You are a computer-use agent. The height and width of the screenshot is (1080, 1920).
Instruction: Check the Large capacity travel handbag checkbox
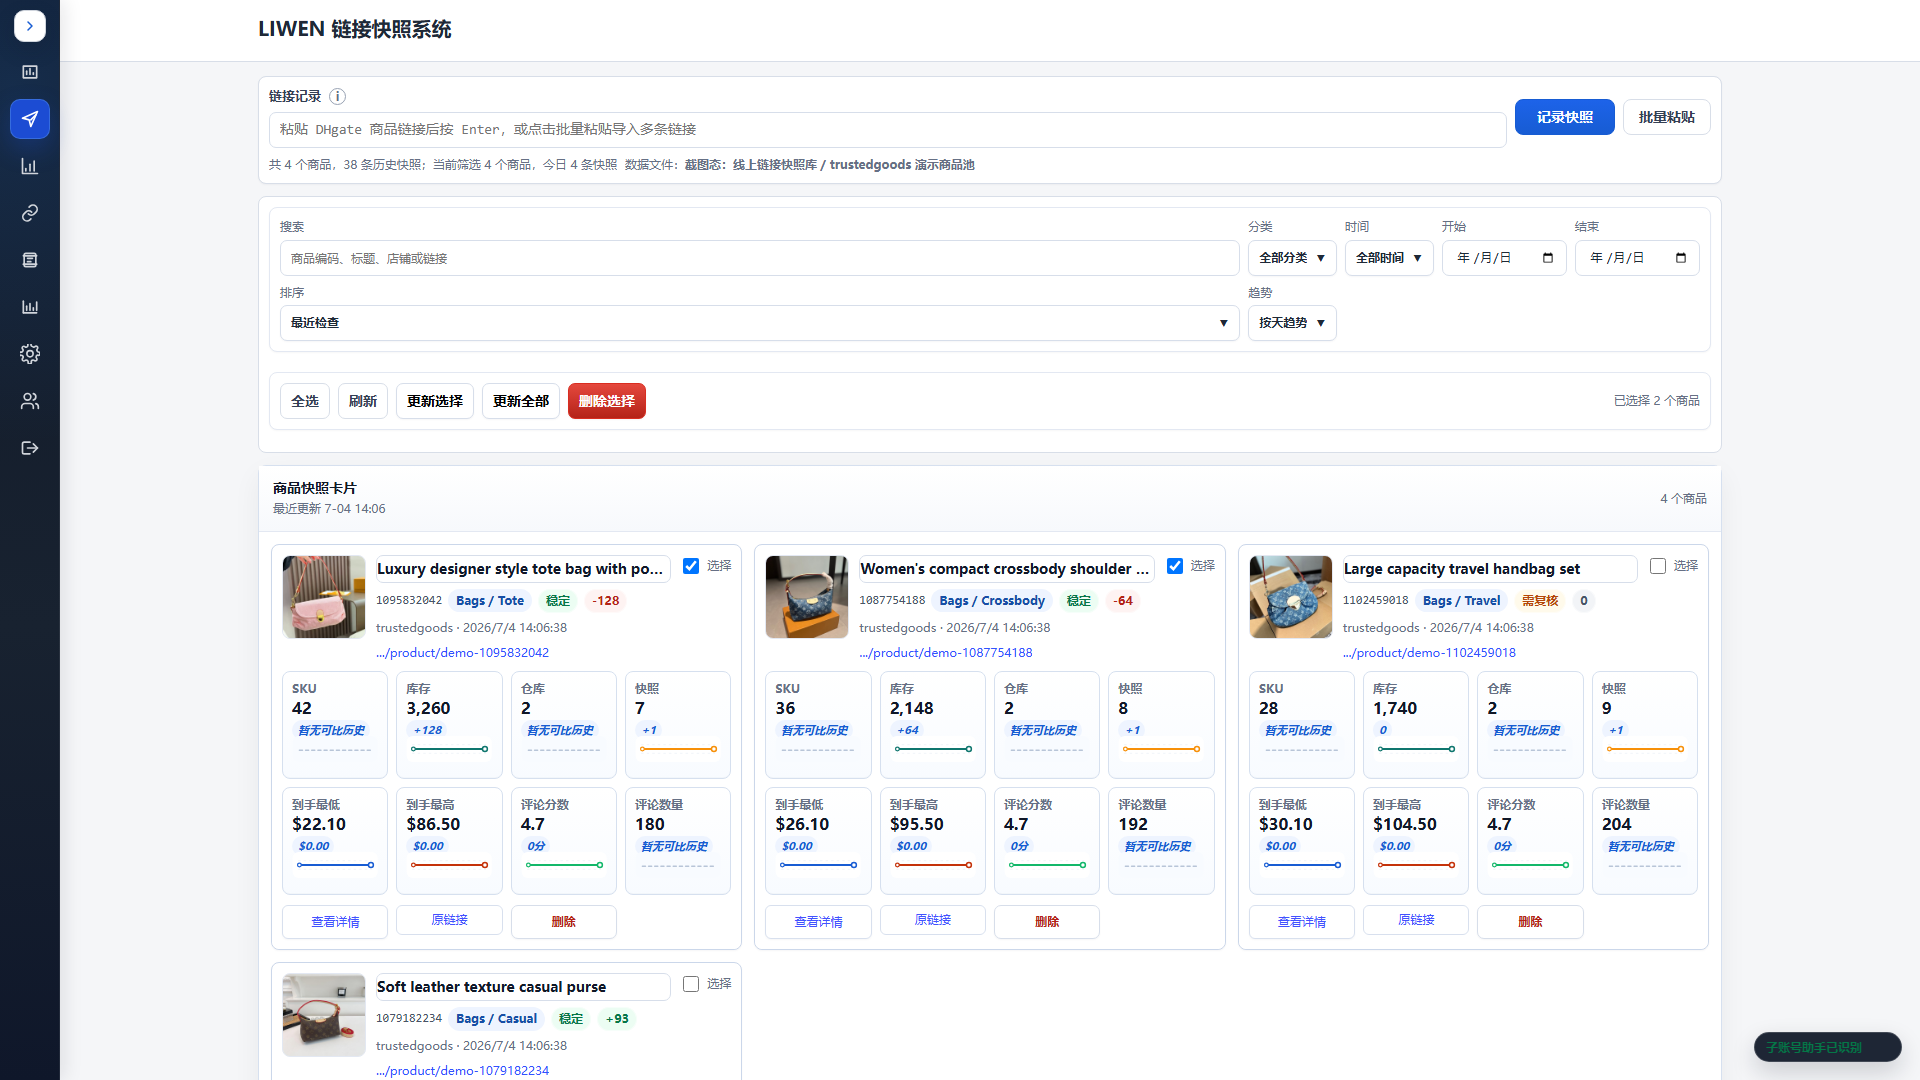tap(1658, 566)
